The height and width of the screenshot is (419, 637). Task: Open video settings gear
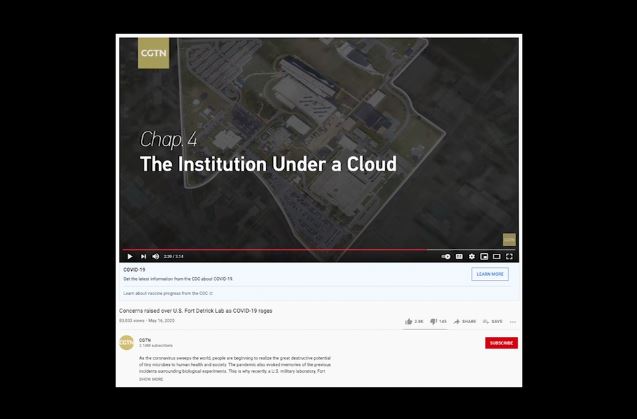[472, 256]
